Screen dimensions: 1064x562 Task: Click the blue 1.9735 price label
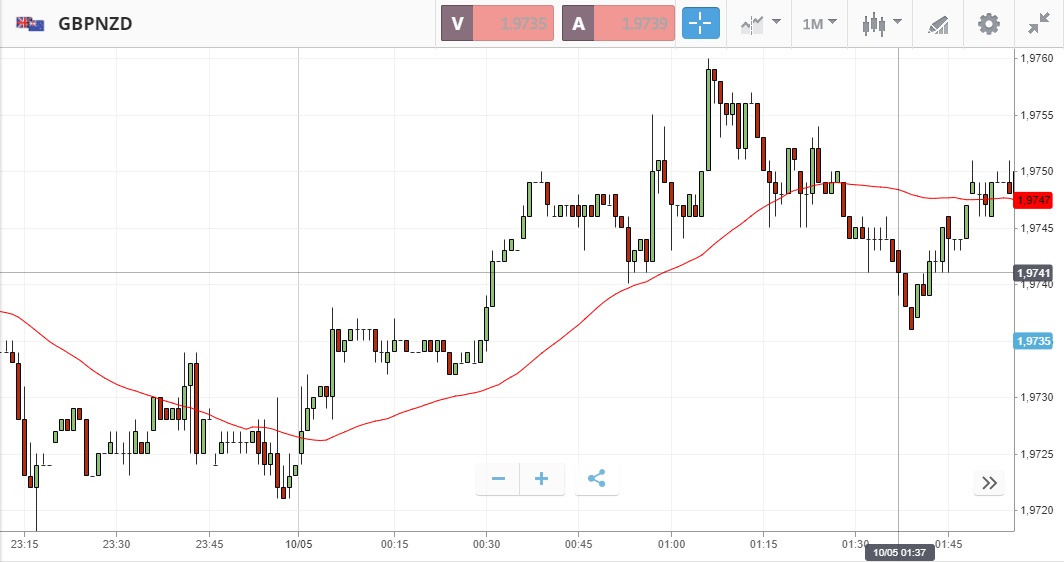tap(1033, 341)
